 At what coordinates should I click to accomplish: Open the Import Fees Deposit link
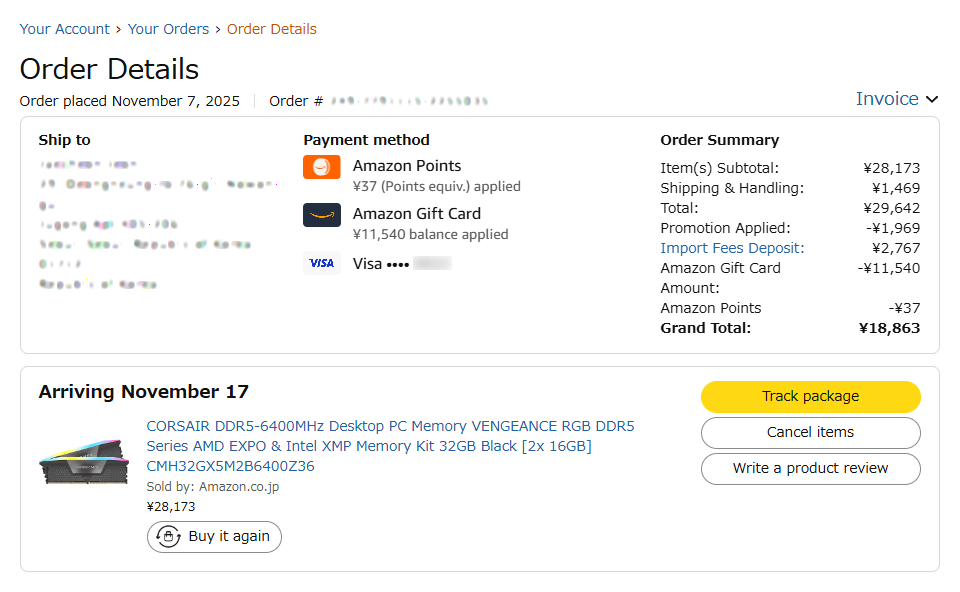pyautogui.click(x=732, y=248)
